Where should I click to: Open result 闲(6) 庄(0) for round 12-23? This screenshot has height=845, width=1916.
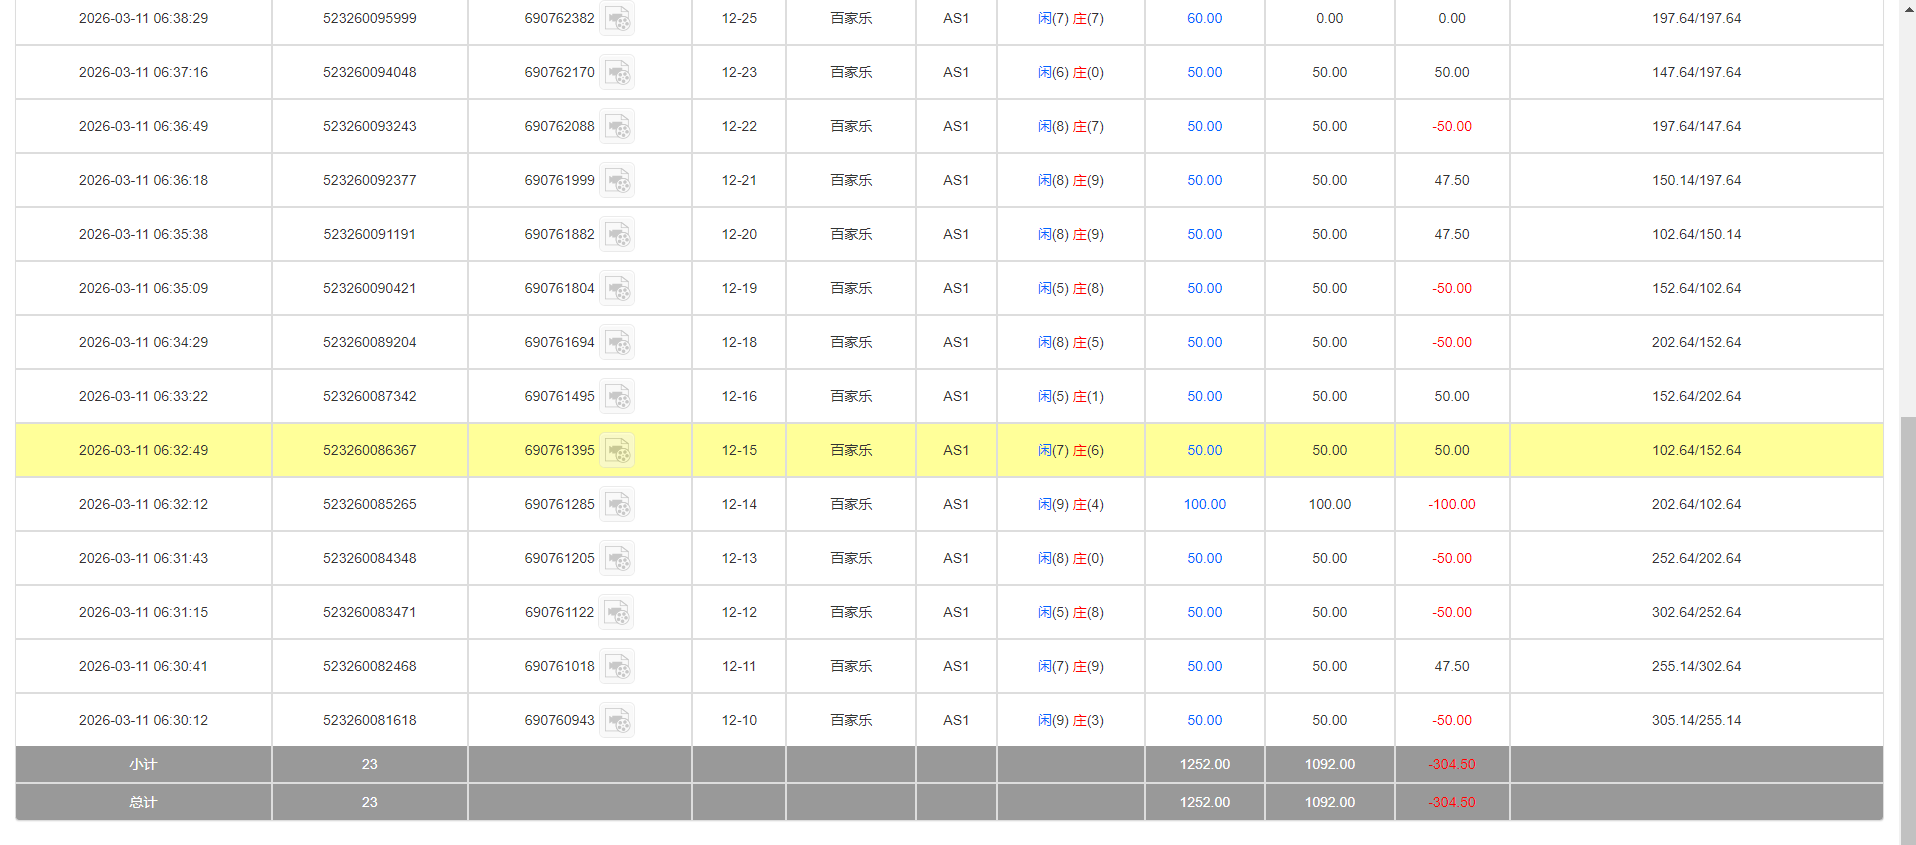[x=1070, y=73]
